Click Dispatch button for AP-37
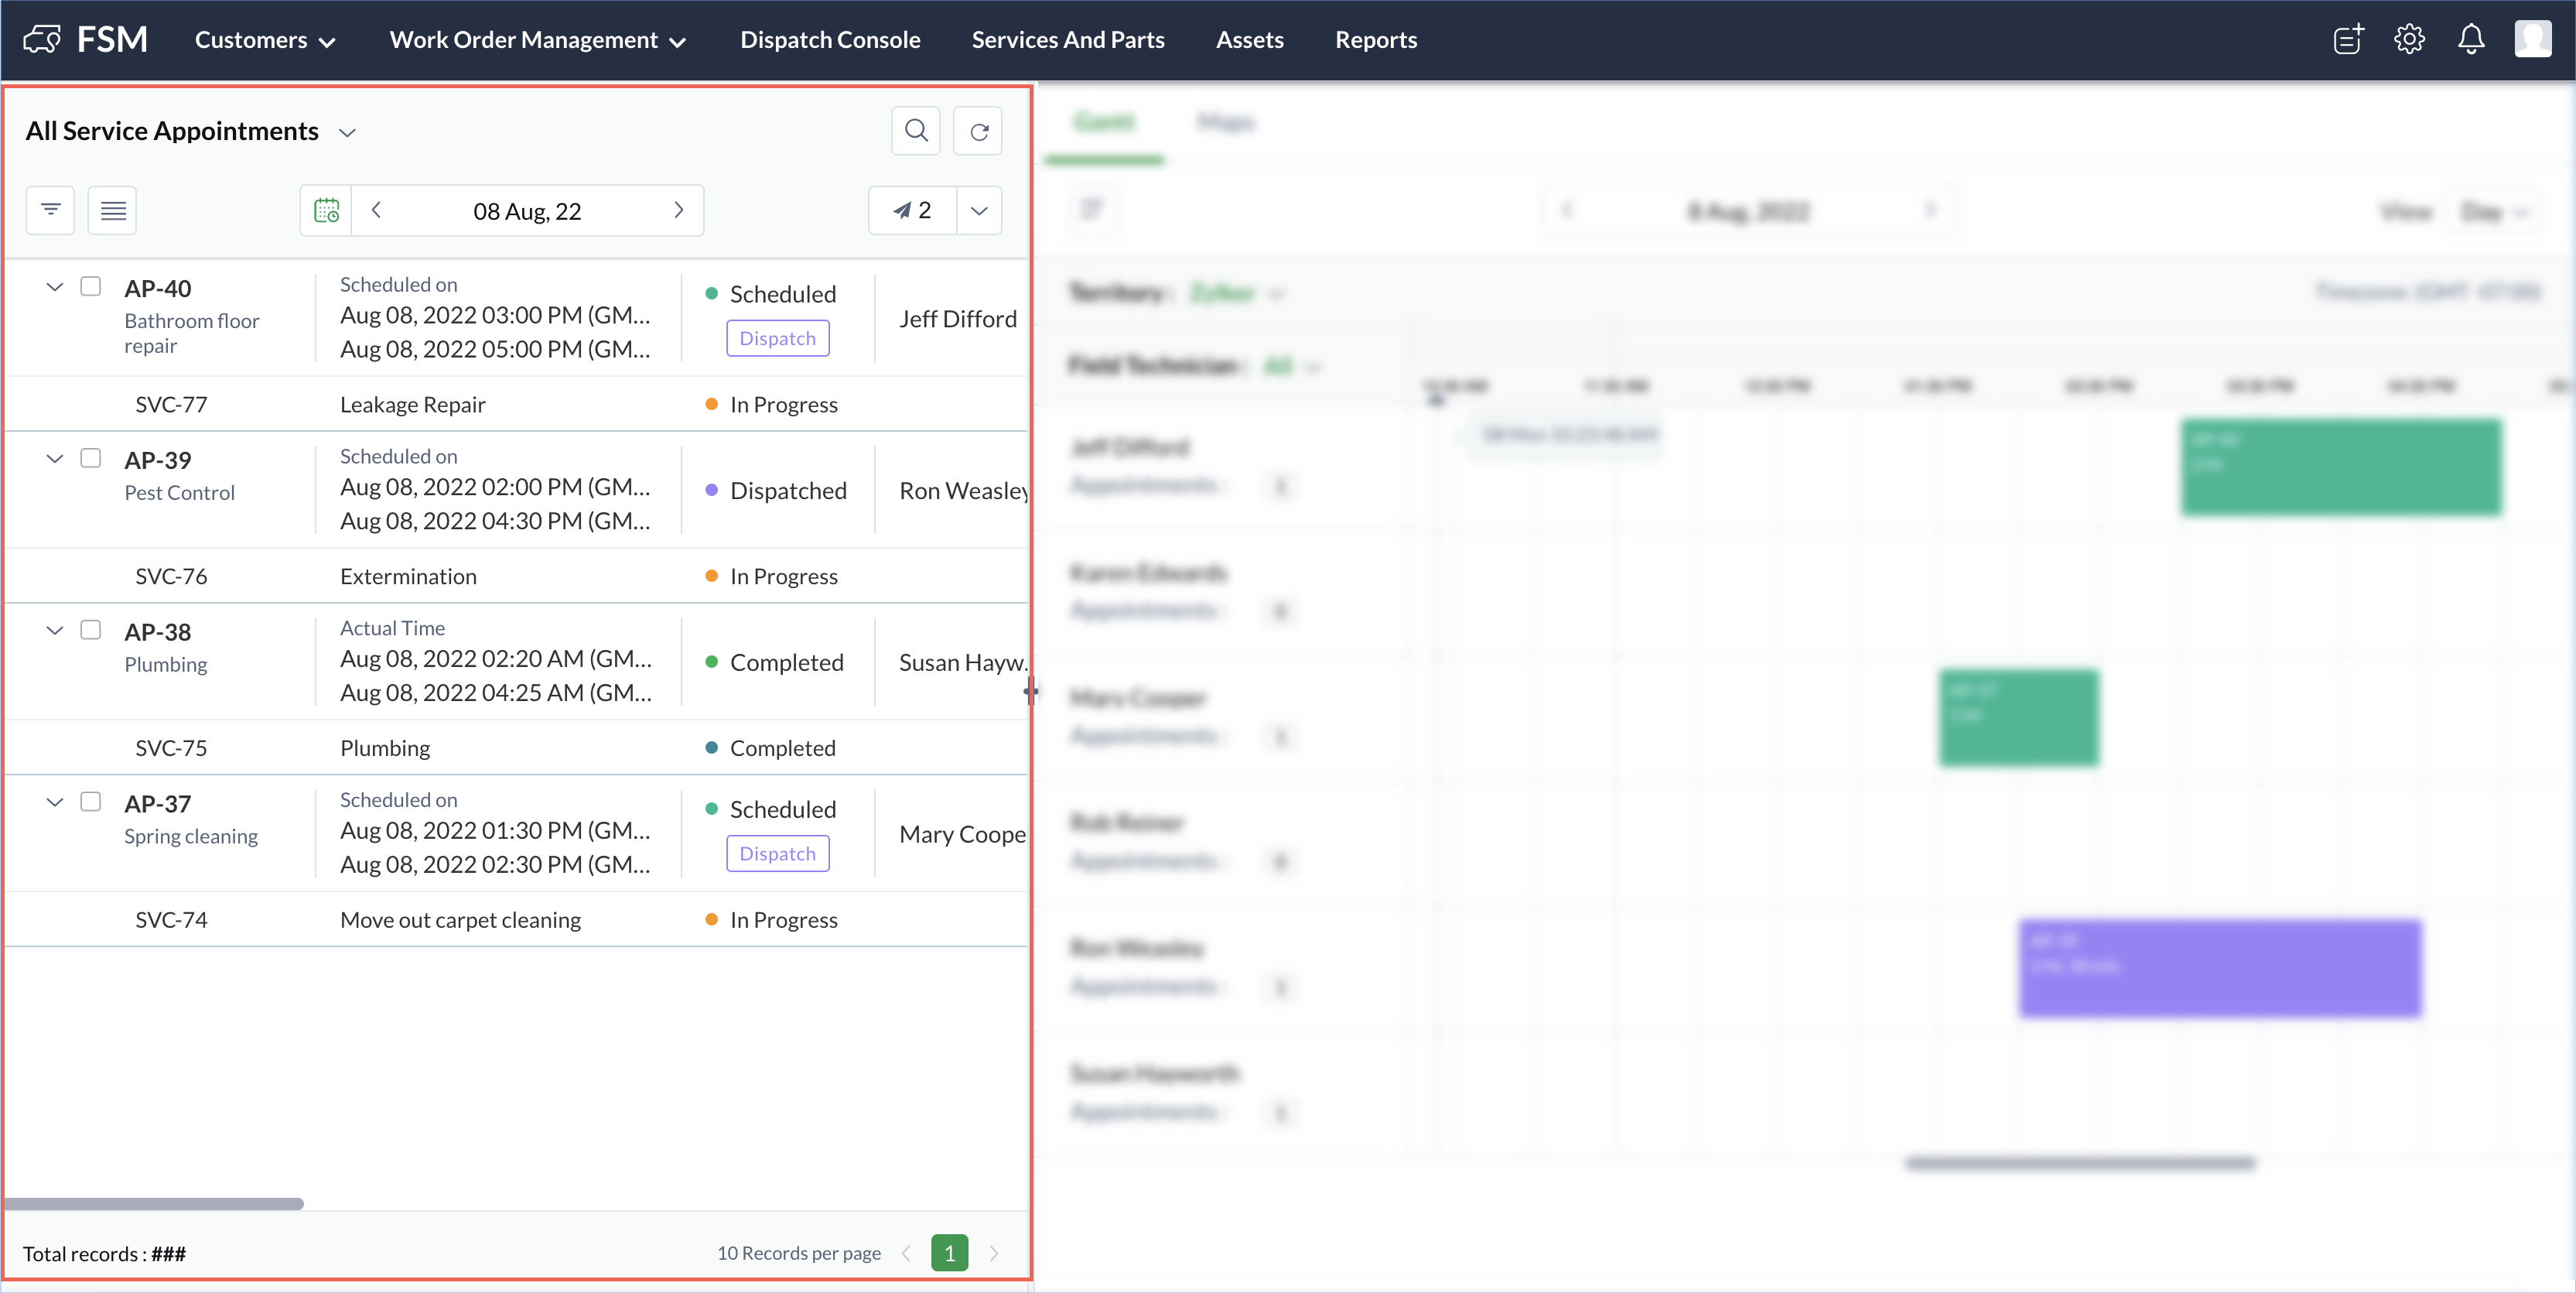Image resolution: width=2576 pixels, height=1293 pixels. [777, 853]
